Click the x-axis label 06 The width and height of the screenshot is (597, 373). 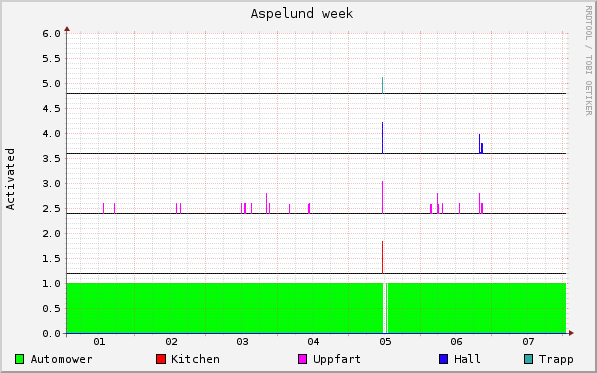[456, 342]
